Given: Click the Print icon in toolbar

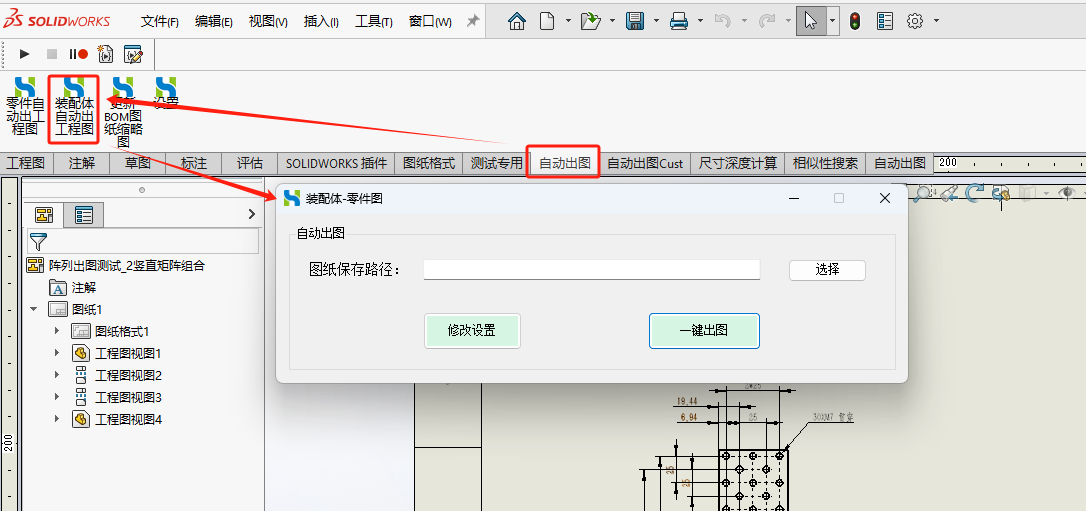Looking at the screenshot, I should (679, 21).
